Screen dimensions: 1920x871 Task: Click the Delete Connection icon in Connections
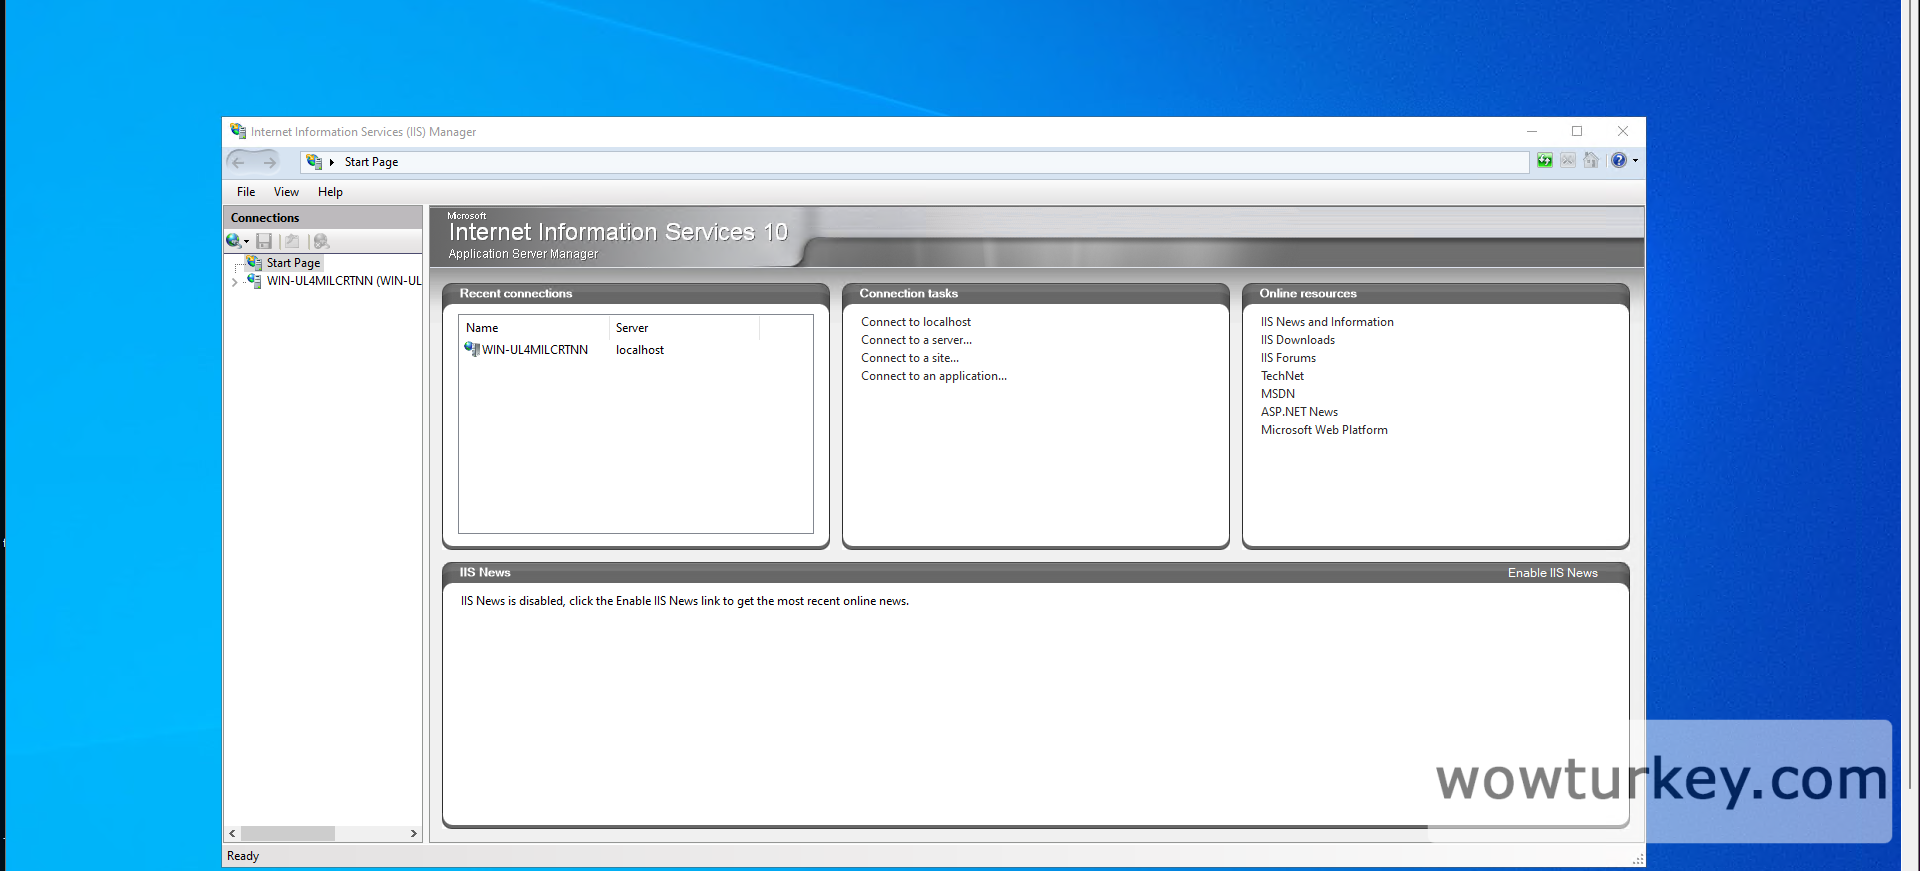321,241
